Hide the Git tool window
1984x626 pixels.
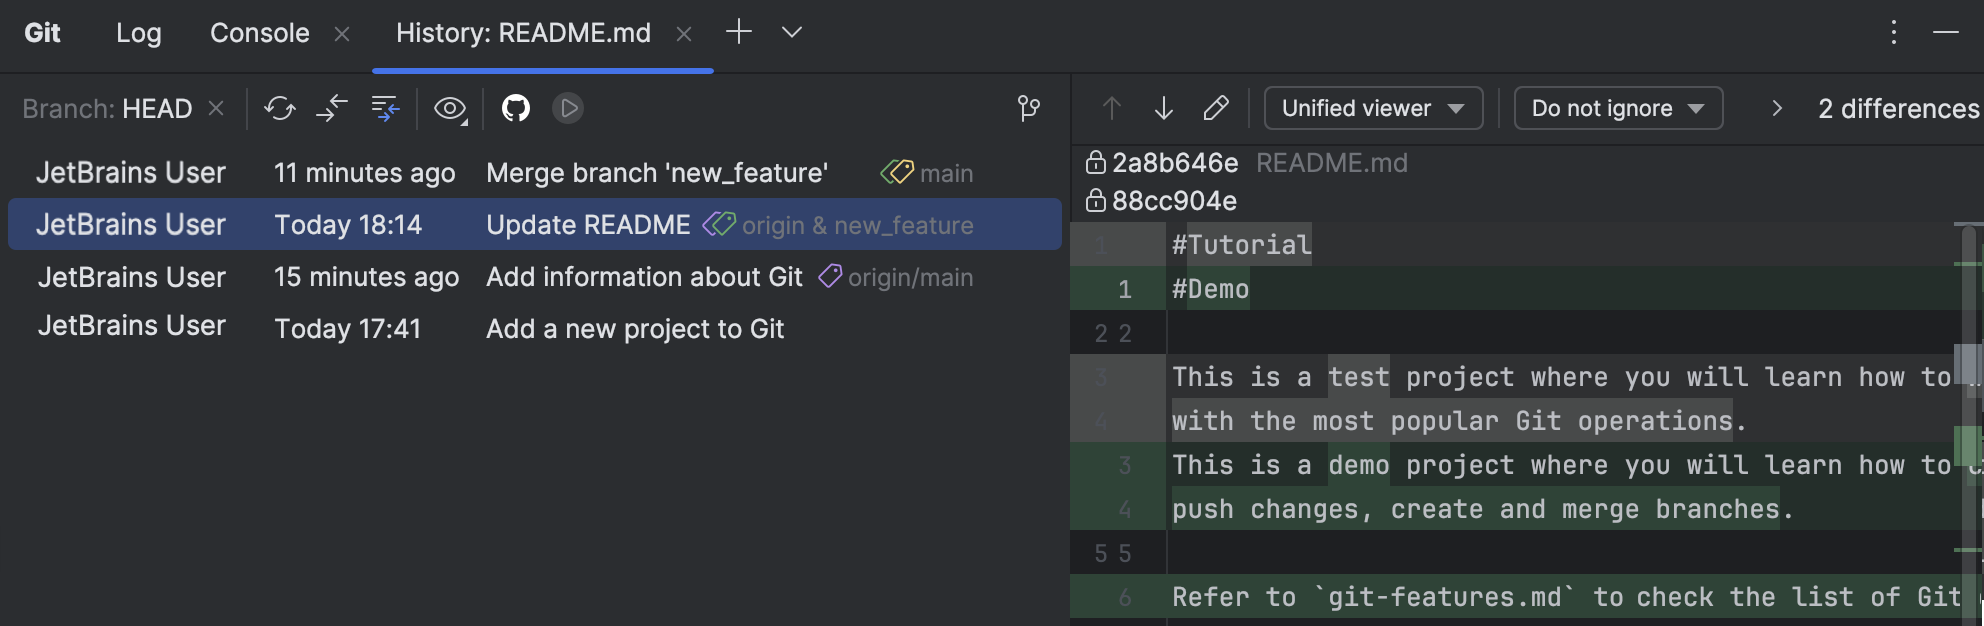1946,32
